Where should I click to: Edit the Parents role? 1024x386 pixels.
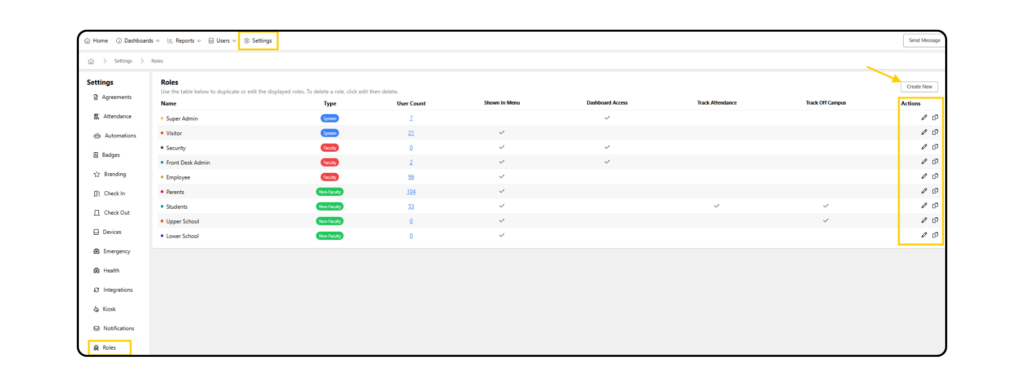[x=923, y=191]
